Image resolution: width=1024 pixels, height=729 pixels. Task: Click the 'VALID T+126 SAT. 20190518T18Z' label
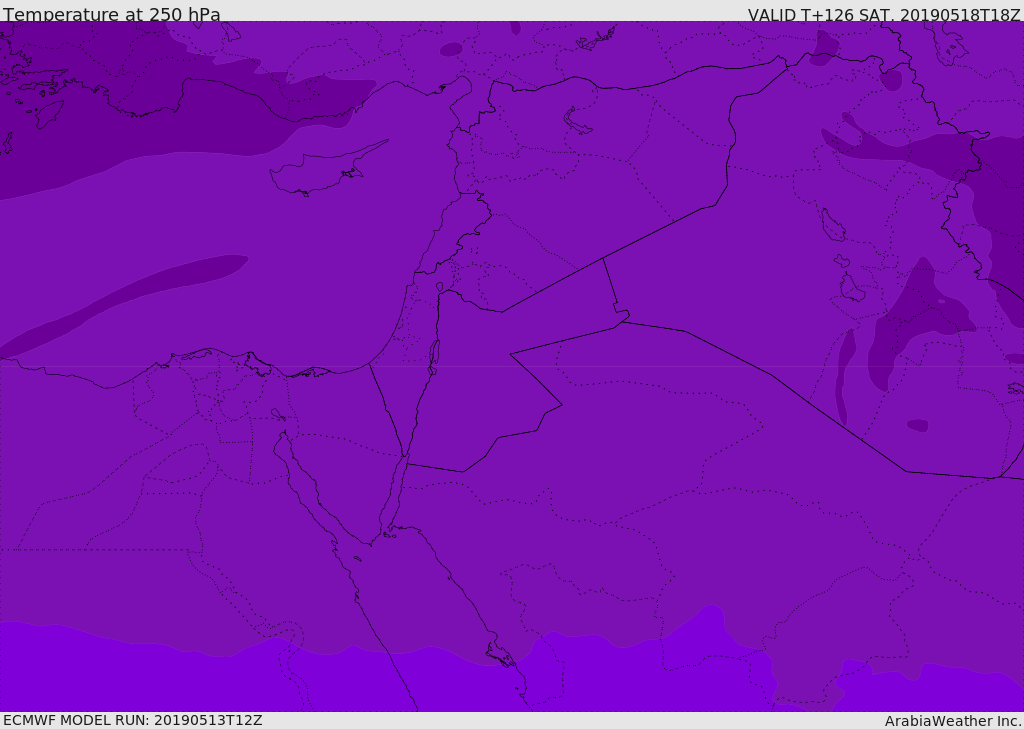pos(884,14)
